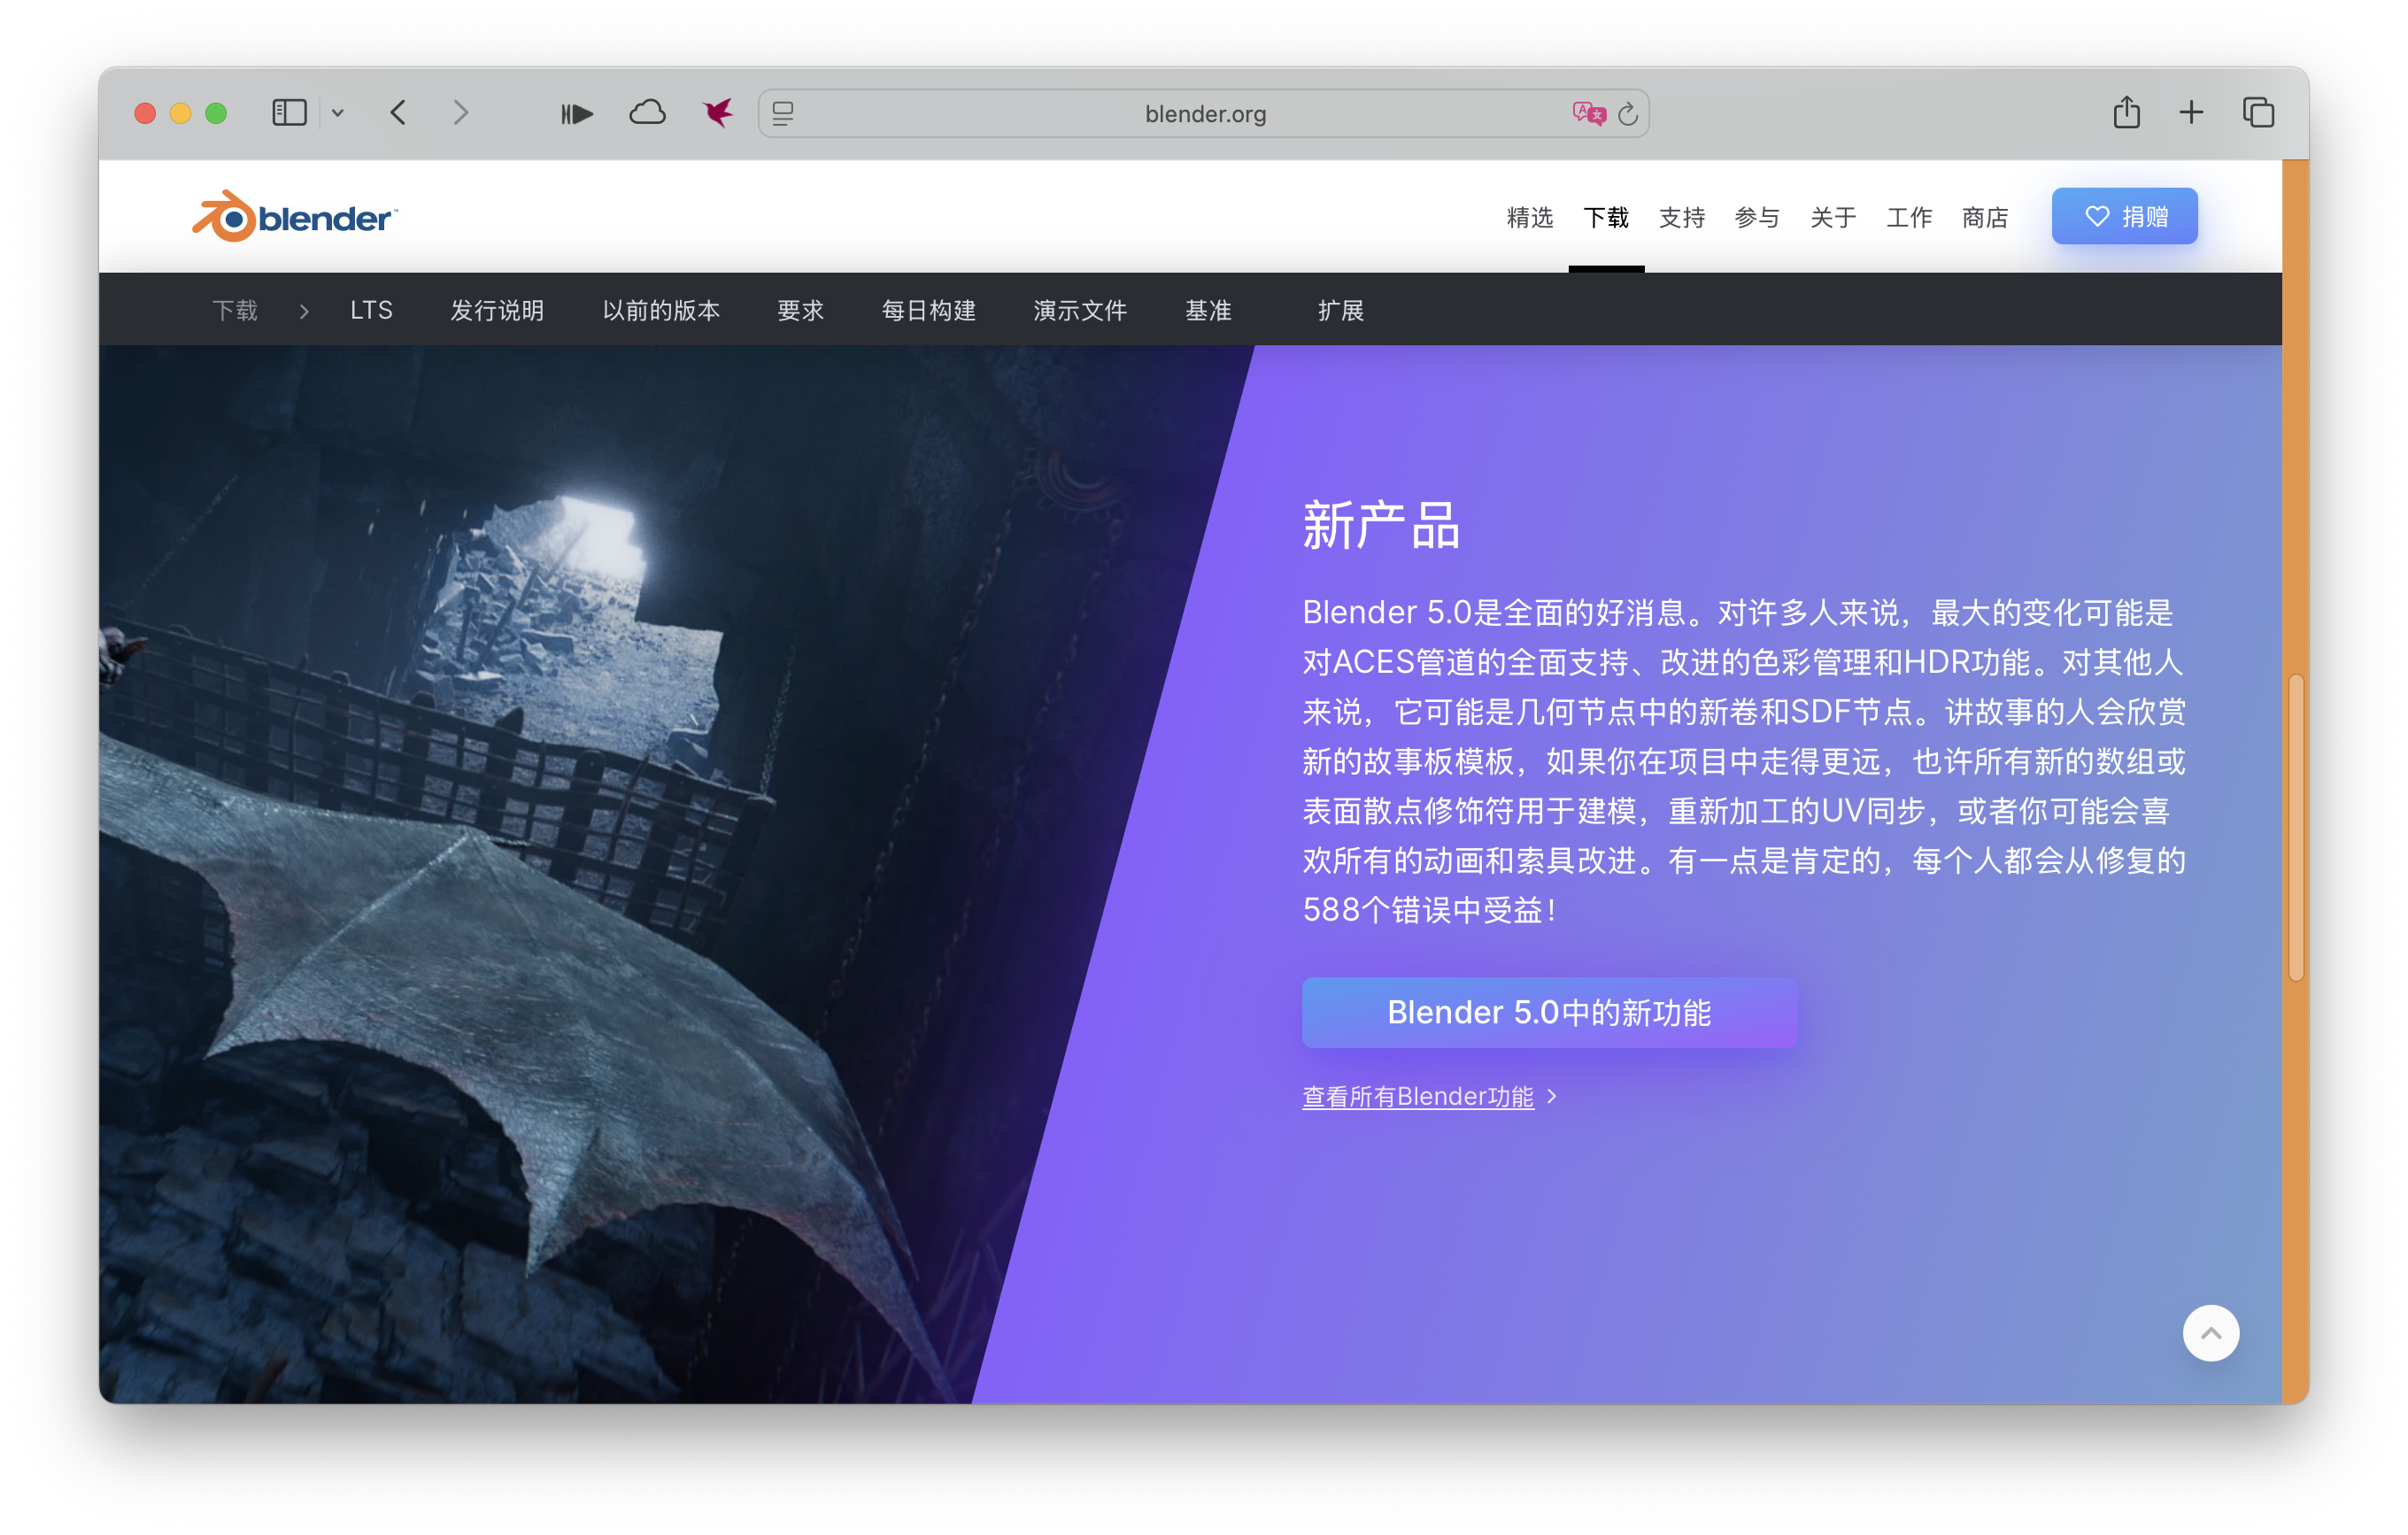Click the pink bird extension icon

tap(716, 113)
